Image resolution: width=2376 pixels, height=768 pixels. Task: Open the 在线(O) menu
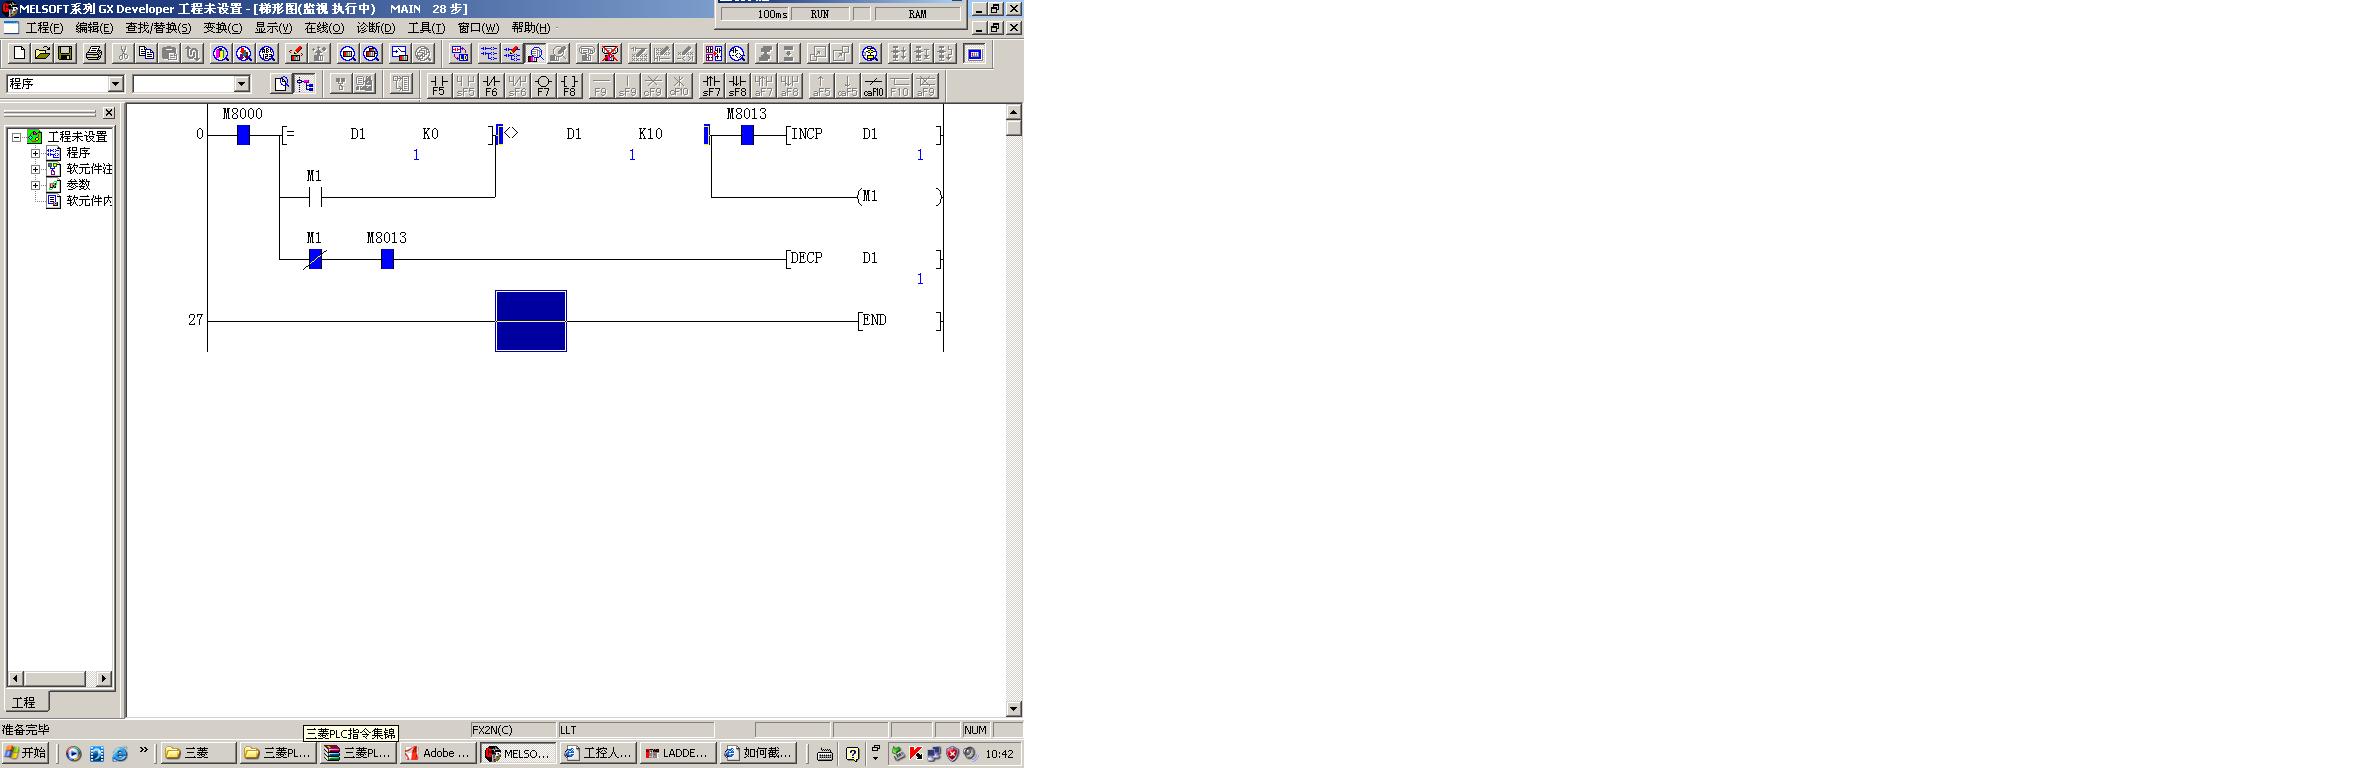click(x=323, y=28)
